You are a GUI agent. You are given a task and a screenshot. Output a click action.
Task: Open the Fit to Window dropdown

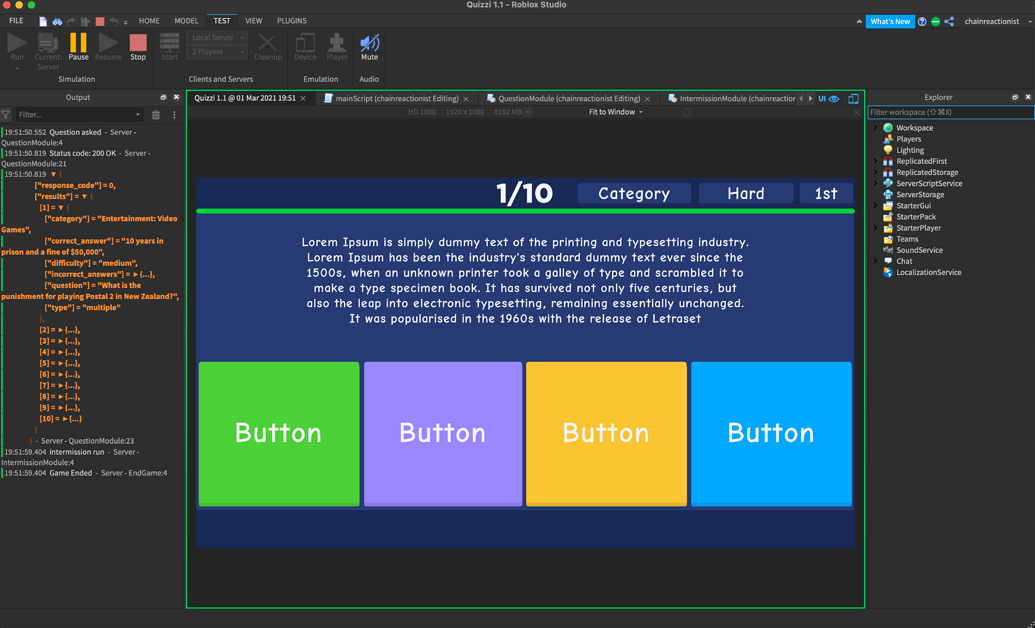614,112
